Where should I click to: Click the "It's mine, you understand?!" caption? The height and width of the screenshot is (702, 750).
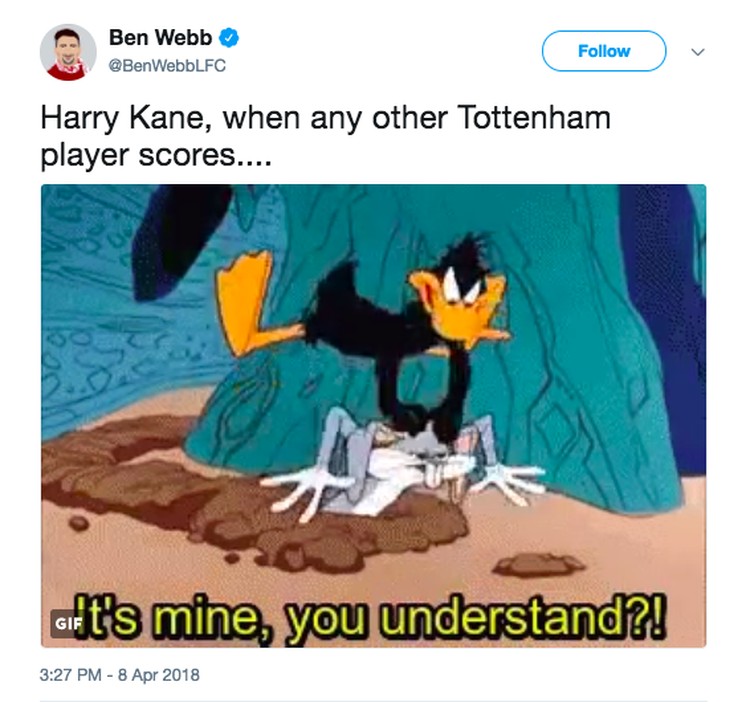pos(371,620)
